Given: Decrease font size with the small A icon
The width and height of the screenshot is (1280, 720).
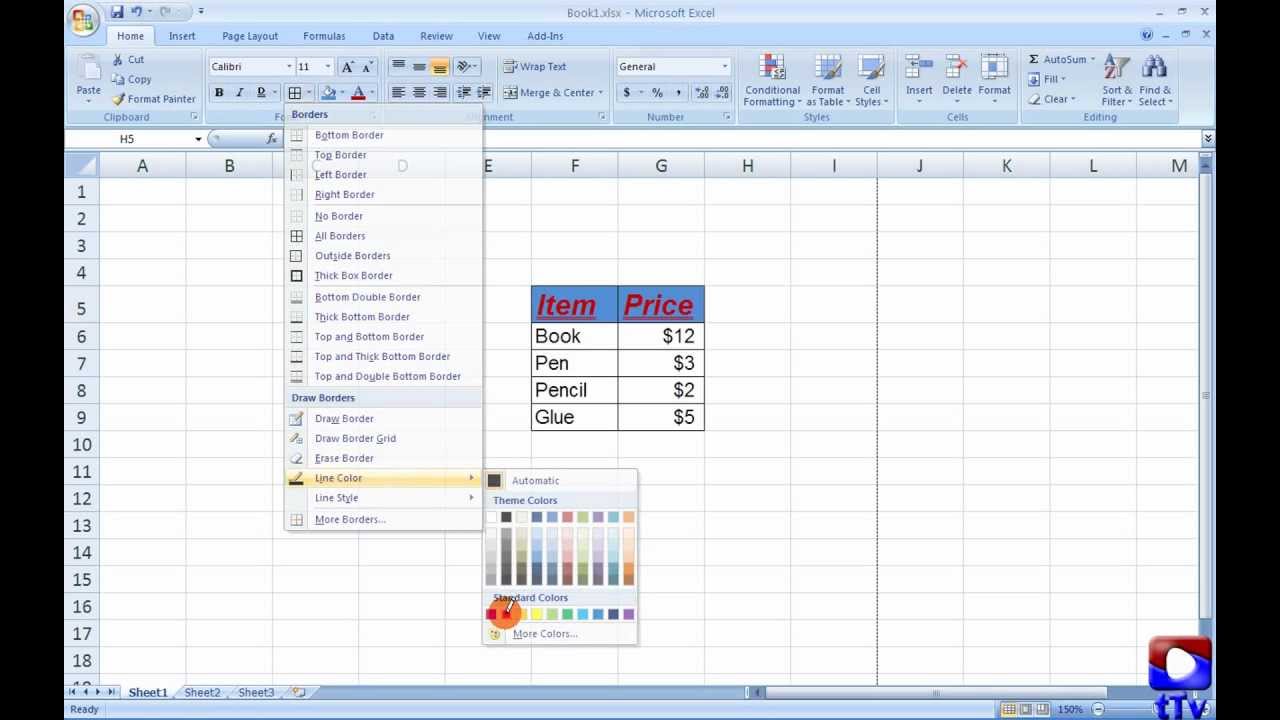Looking at the screenshot, I should [x=367, y=67].
